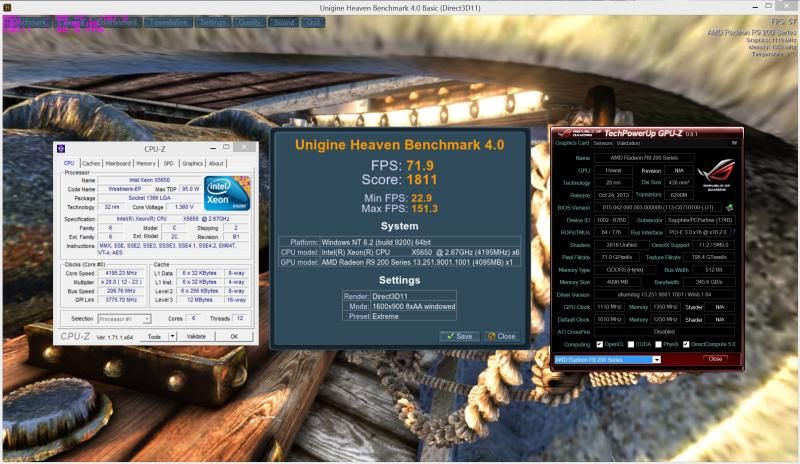Click the camera screenshot icon in GPU-Z header
The height and width of the screenshot is (464, 800).
pyautogui.click(x=734, y=143)
